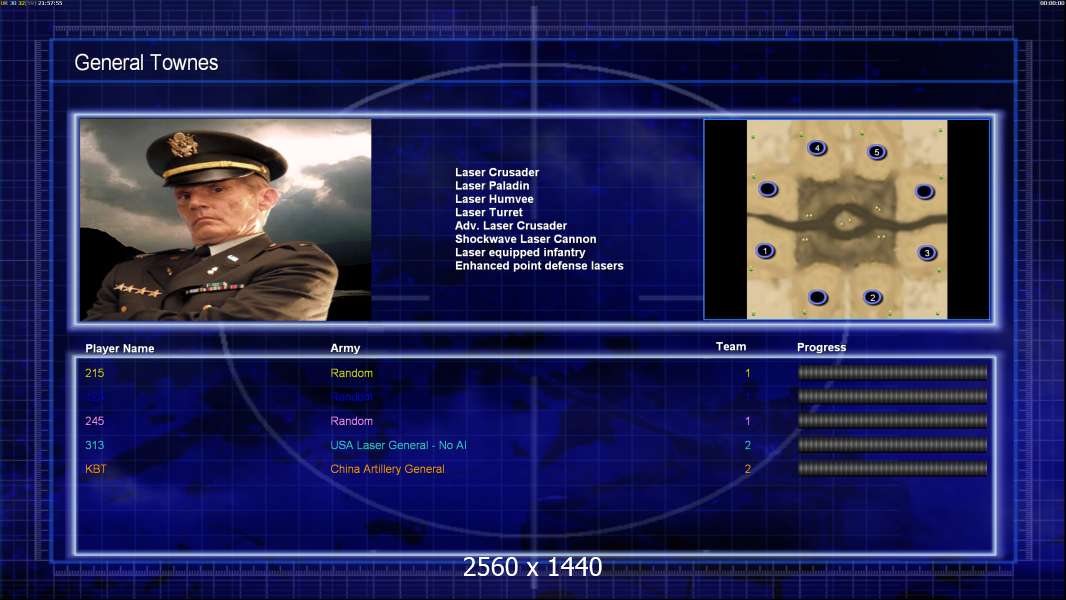The image size is (1066, 600).
Task: Select player name KBT
Action: point(96,469)
